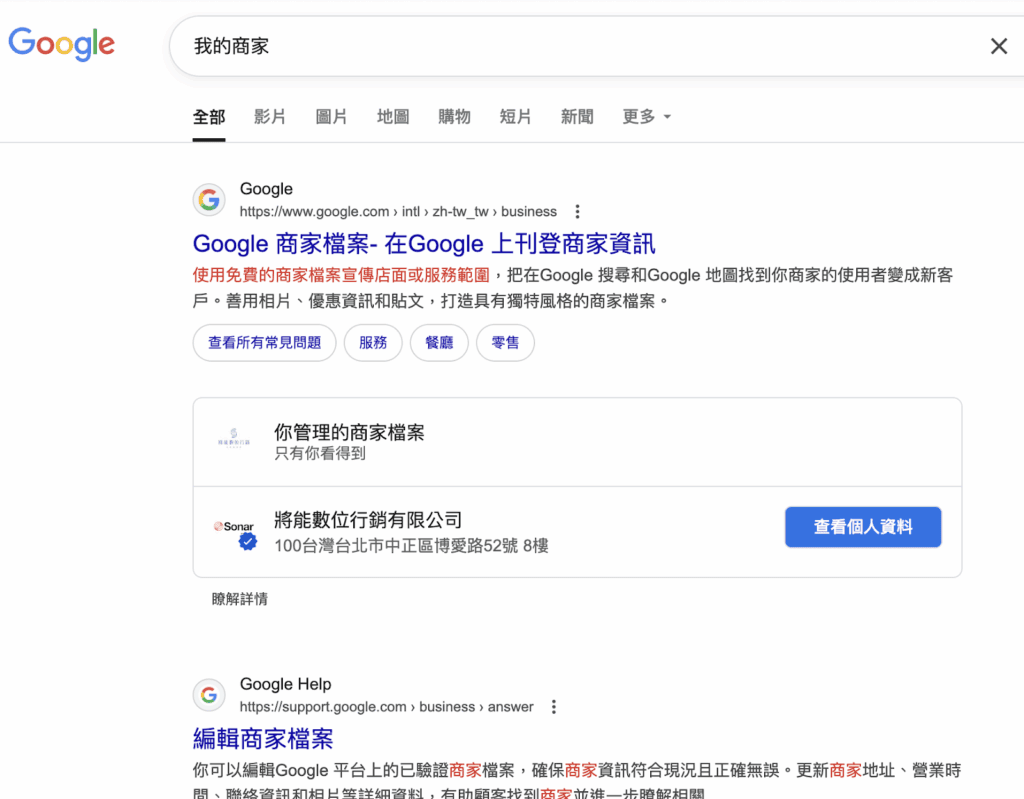Clear search with the X icon
Screen dimensions: 1024x799
pos(998,46)
